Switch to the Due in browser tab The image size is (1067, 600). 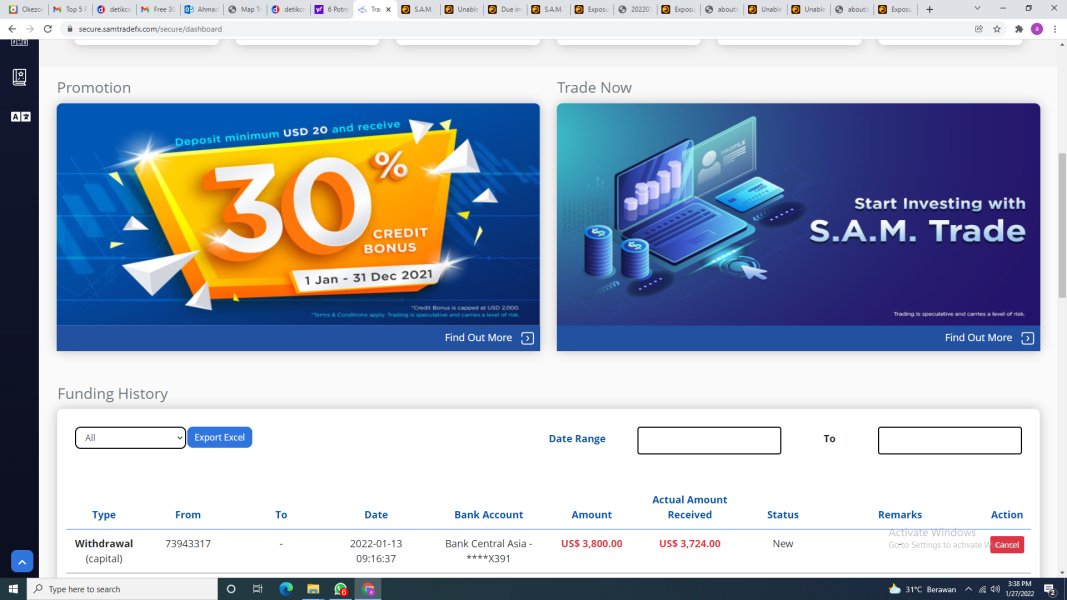[x=505, y=10]
